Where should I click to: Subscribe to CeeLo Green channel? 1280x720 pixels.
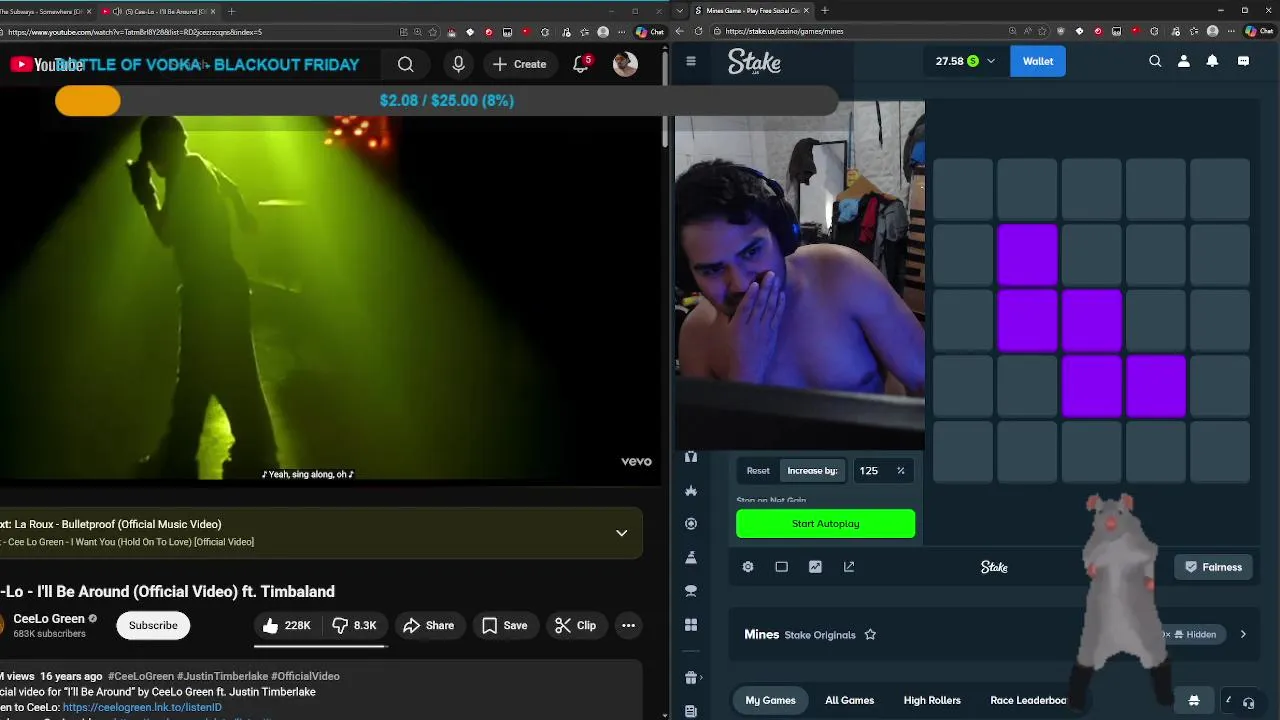pos(153,625)
